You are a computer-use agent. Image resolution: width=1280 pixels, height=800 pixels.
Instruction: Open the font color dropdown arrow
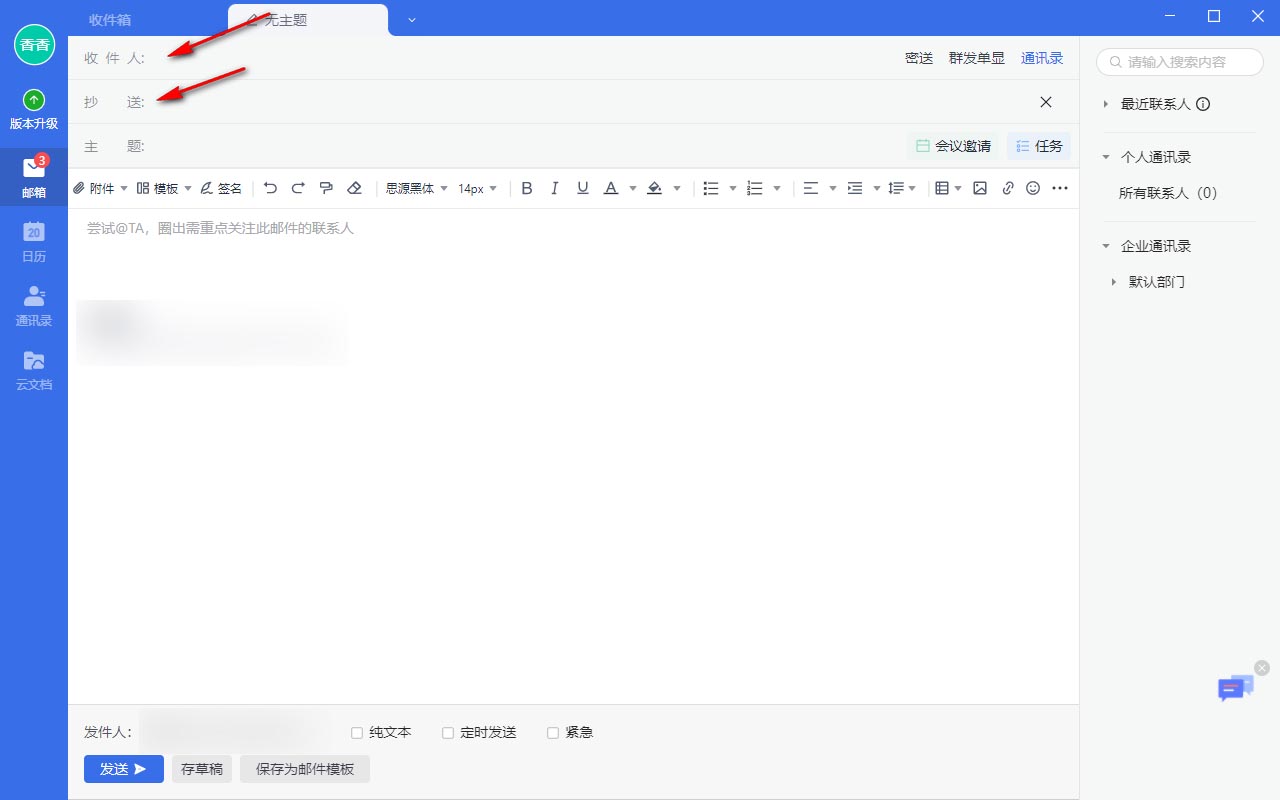[633, 188]
